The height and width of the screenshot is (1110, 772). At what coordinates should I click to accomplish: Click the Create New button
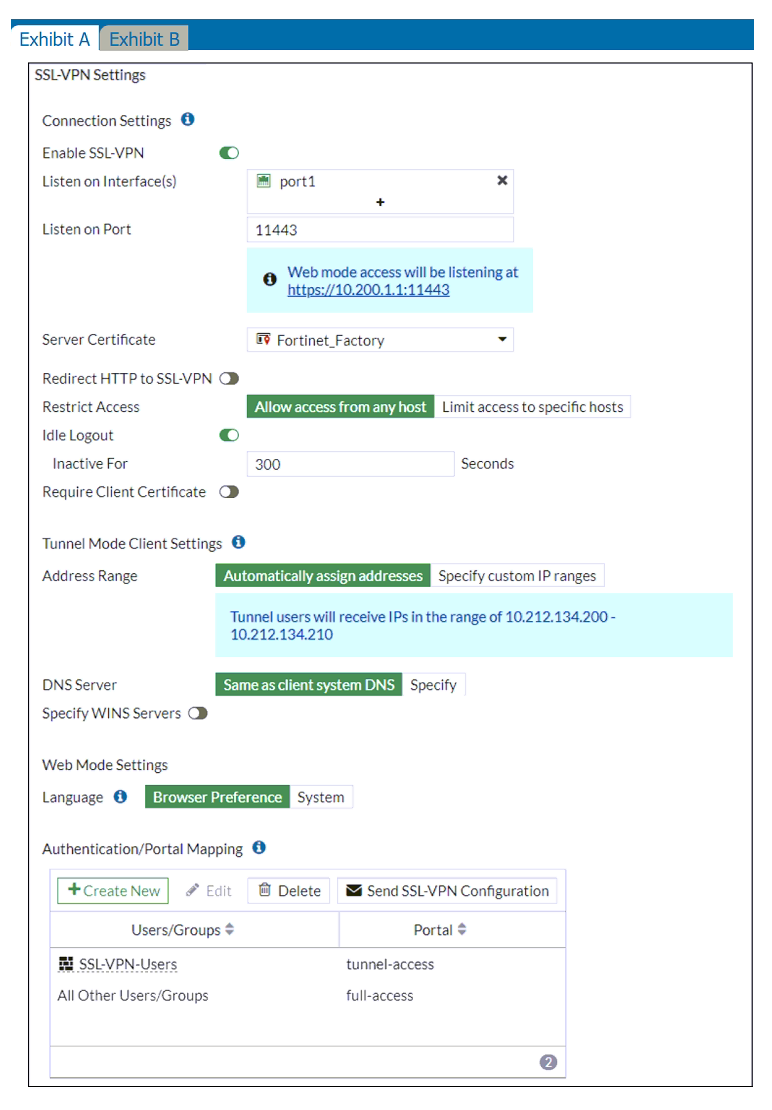[x=113, y=891]
